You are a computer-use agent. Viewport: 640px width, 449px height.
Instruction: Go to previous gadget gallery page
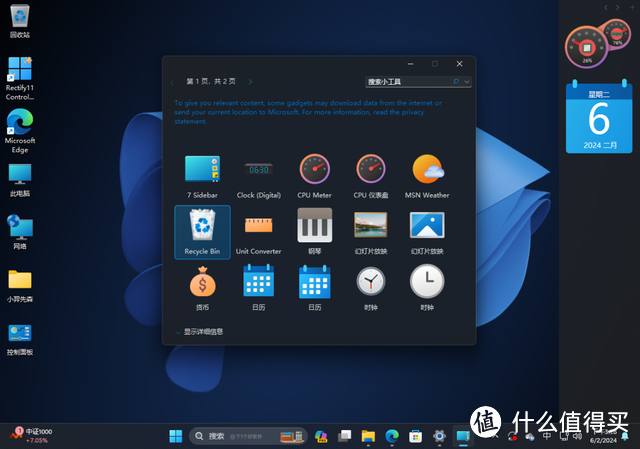pyautogui.click(x=172, y=82)
